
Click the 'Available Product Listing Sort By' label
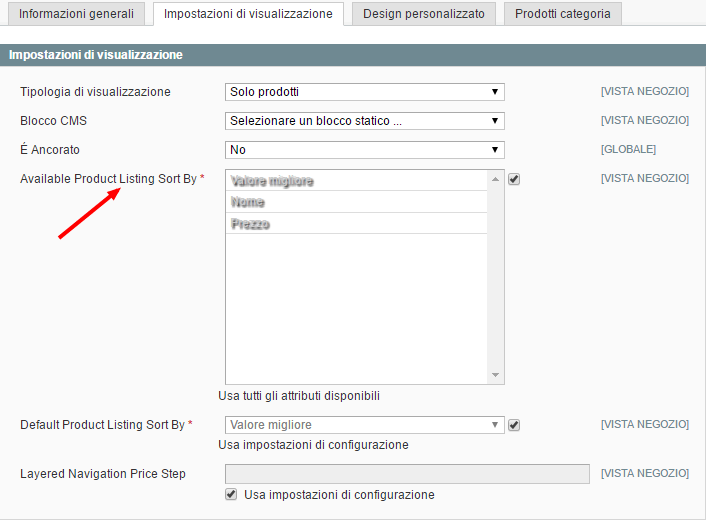click(x=108, y=179)
